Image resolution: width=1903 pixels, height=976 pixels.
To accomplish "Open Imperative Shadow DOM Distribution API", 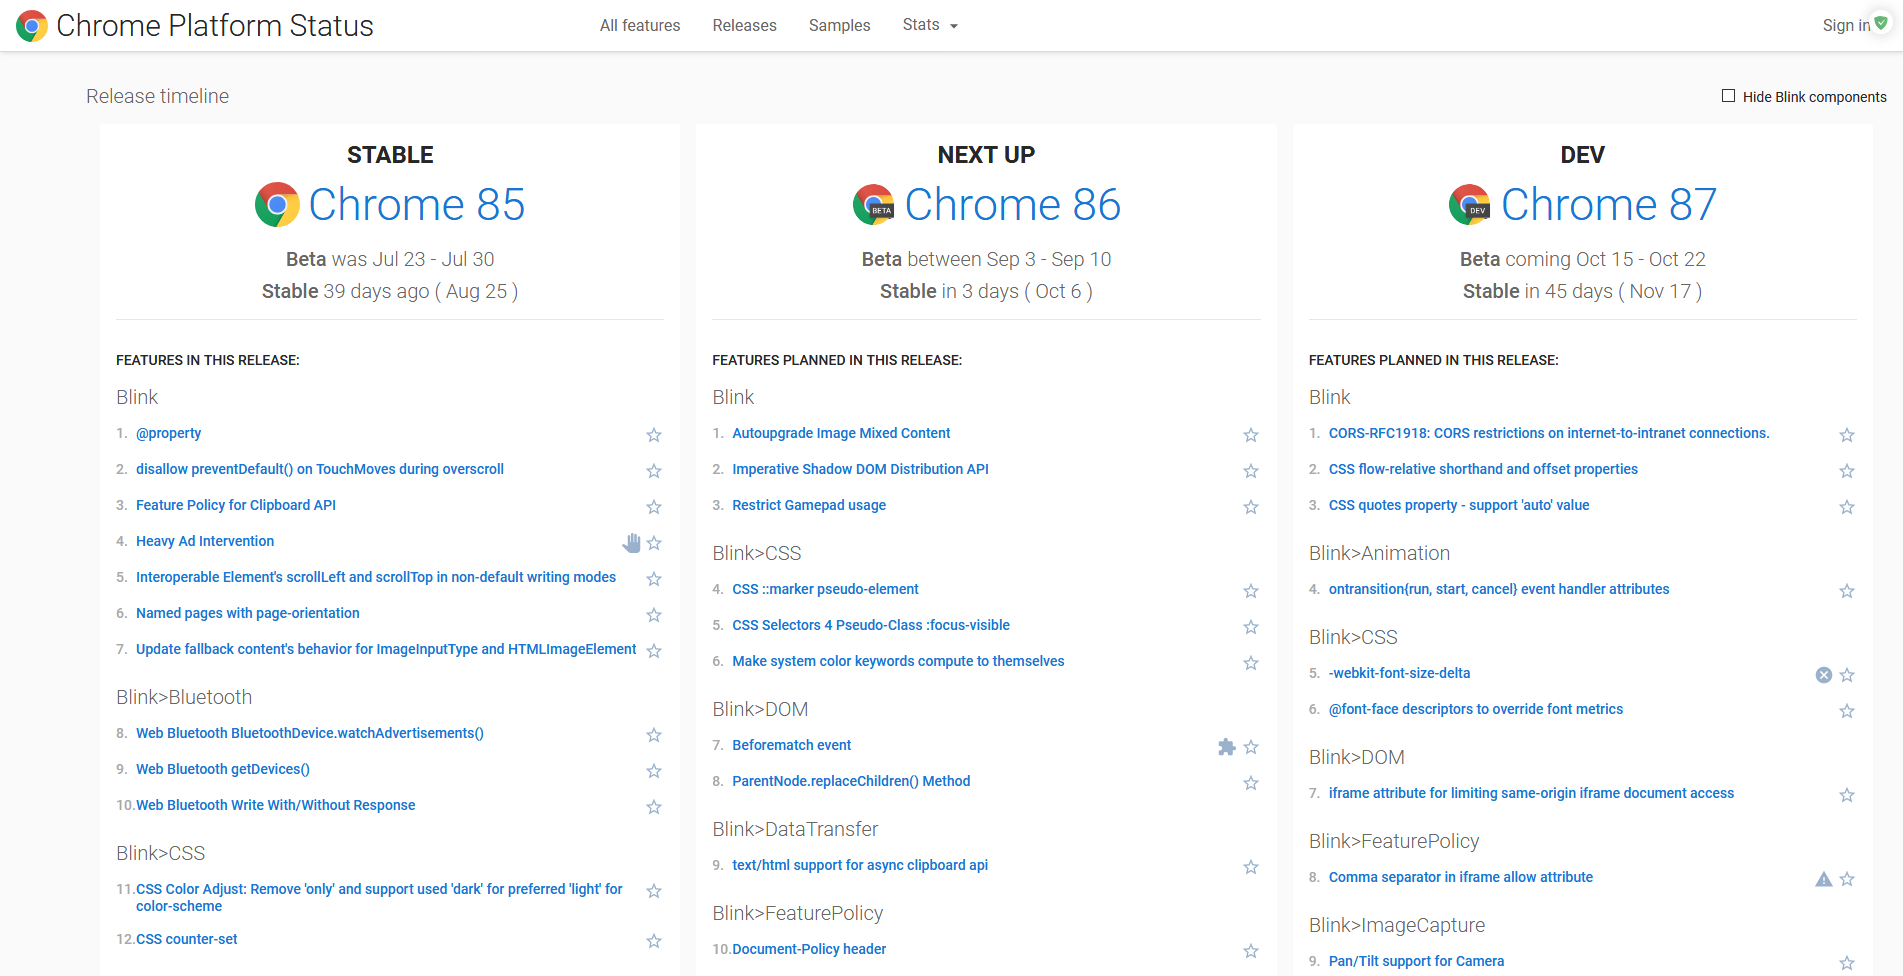I will [860, 469].
